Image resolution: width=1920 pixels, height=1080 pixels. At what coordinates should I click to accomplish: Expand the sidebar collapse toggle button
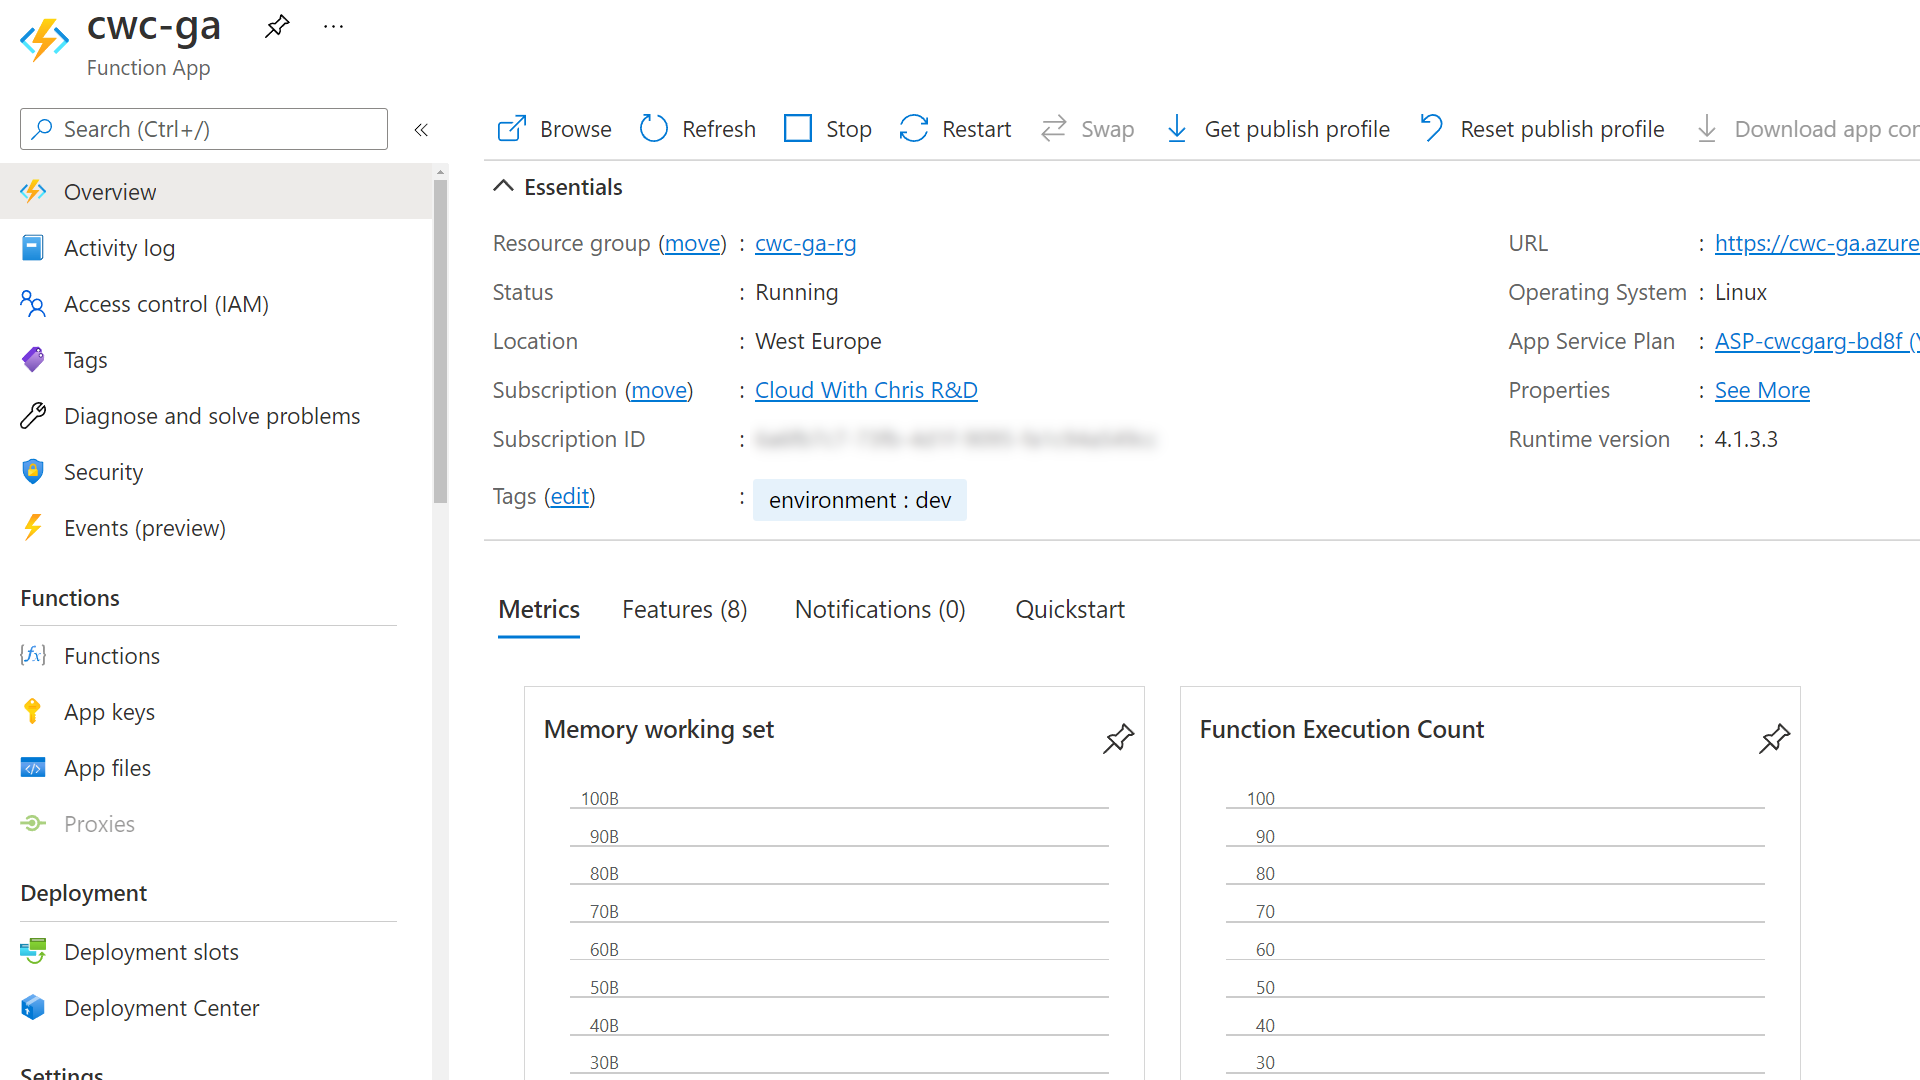tap(421, 128)
